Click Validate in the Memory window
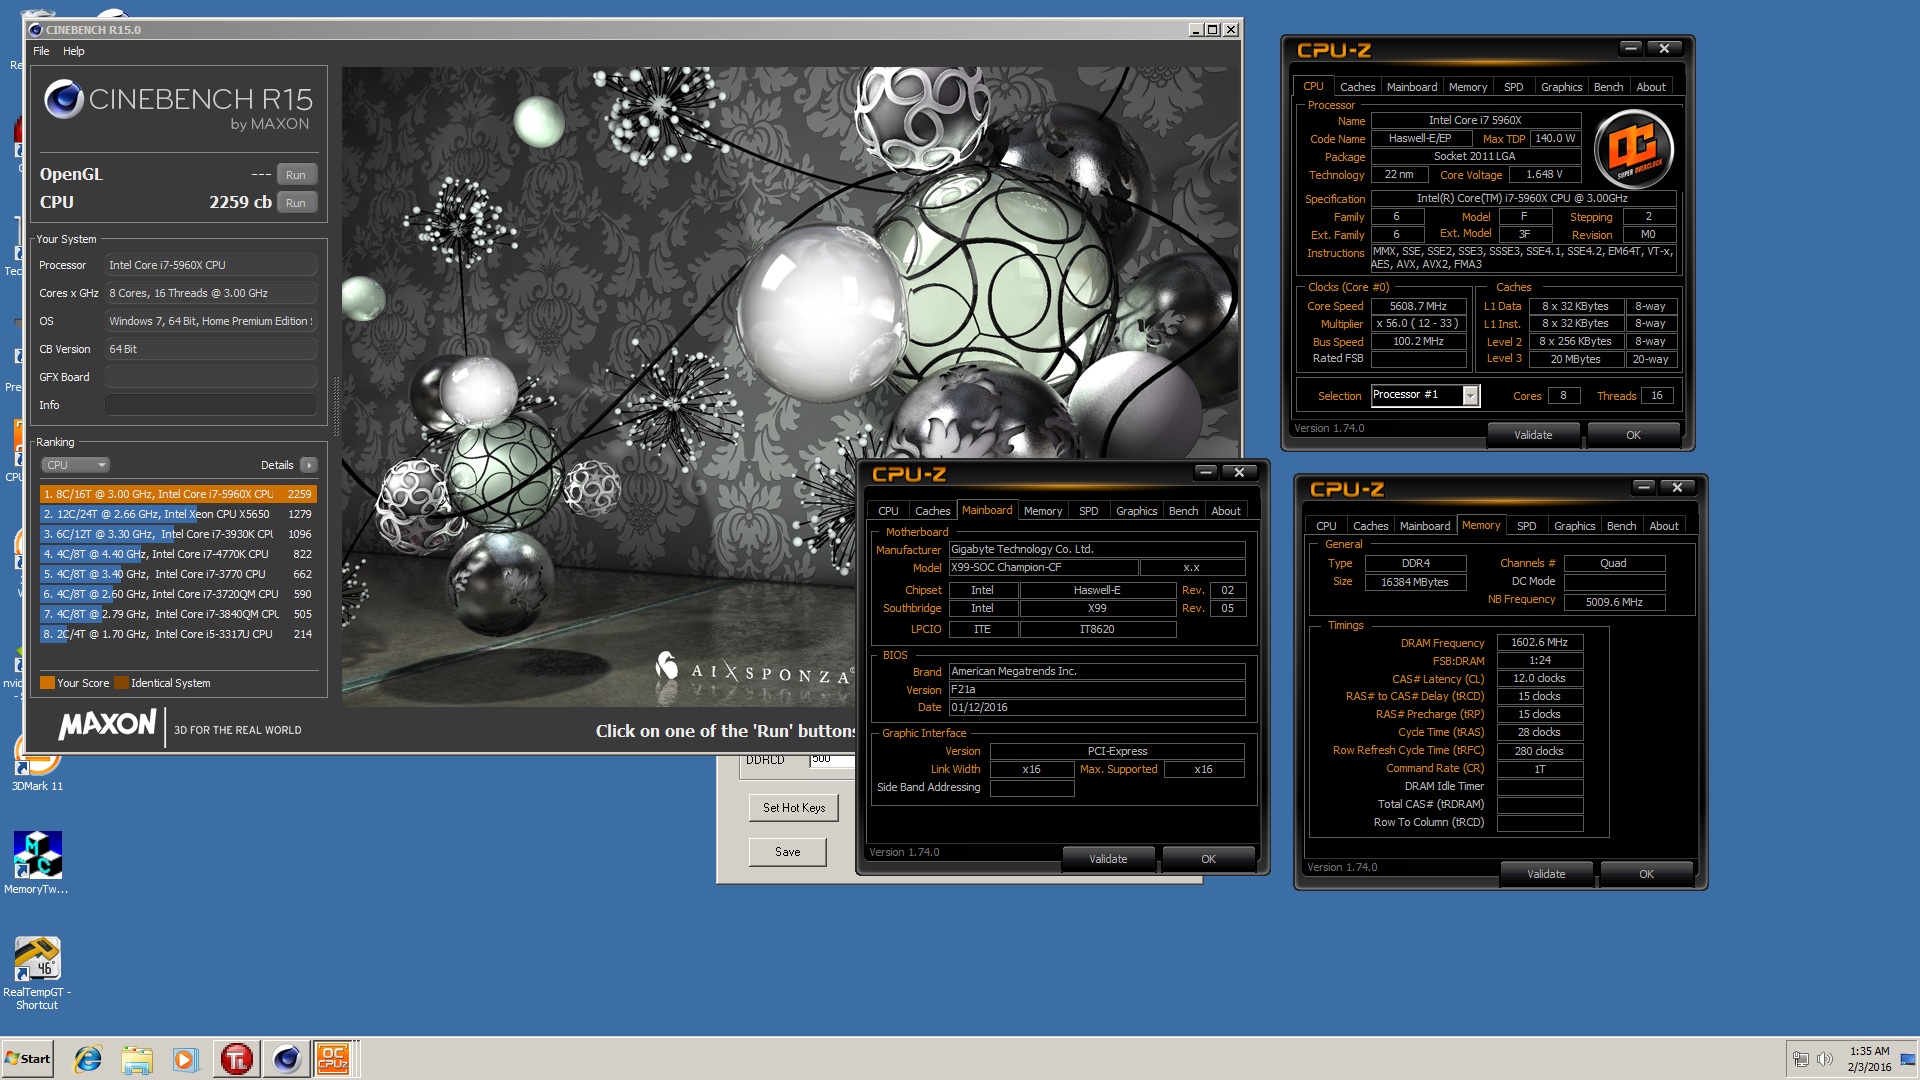 click(1546, 874)
